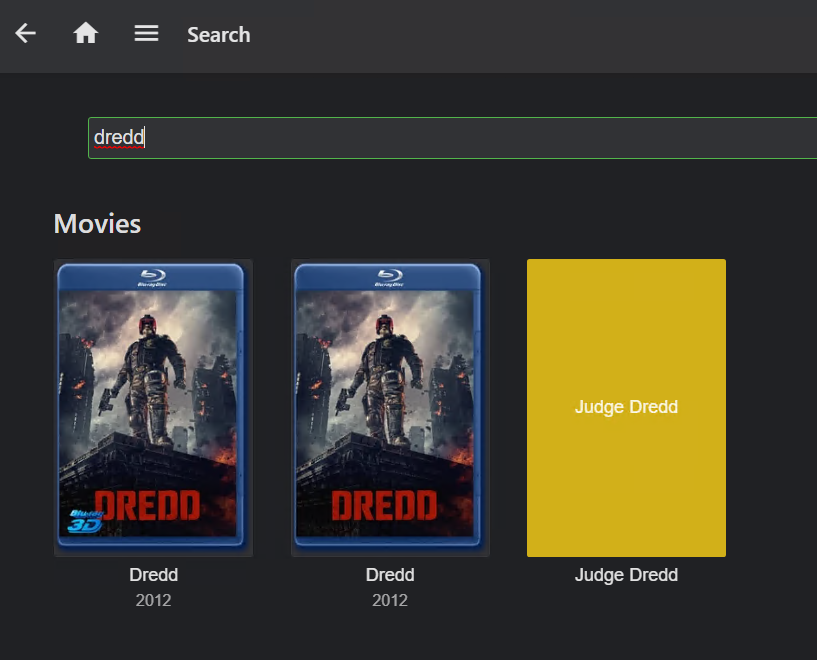Click the 2012 year label under first Dredd
The width and height of the screenshot is (817, 660).
153,600
